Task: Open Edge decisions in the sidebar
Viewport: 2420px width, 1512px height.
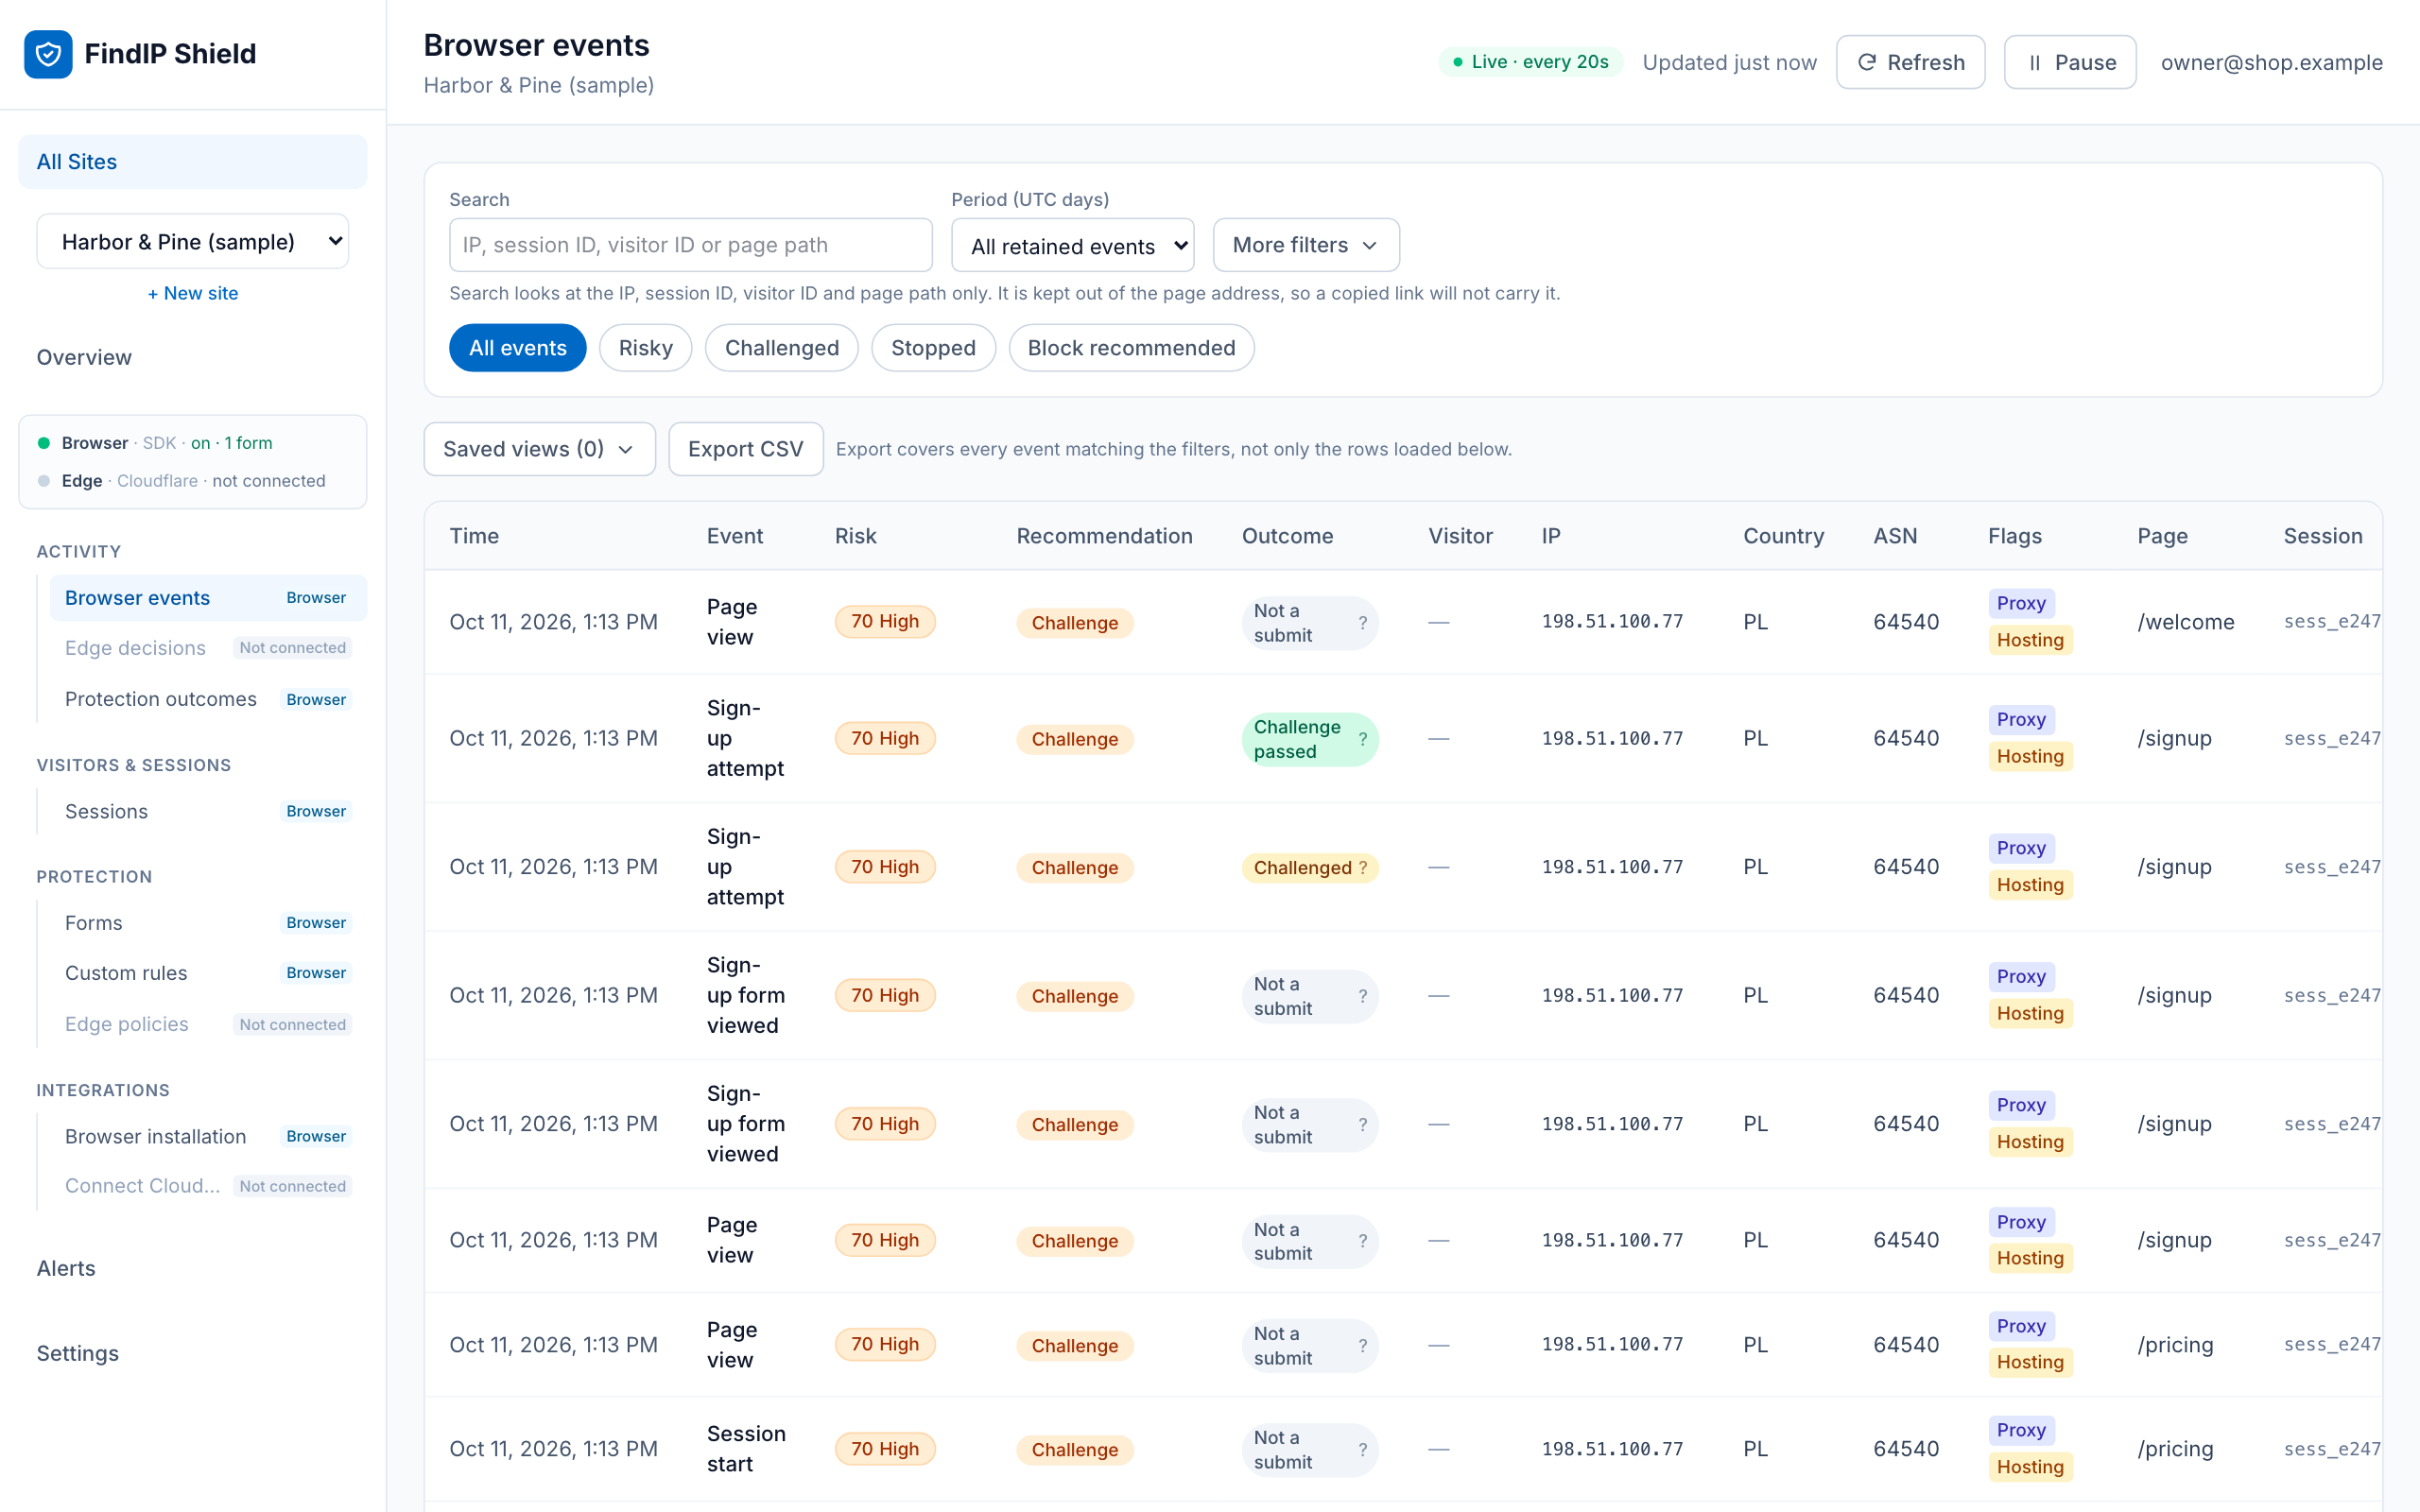Action: click(208, 648)
